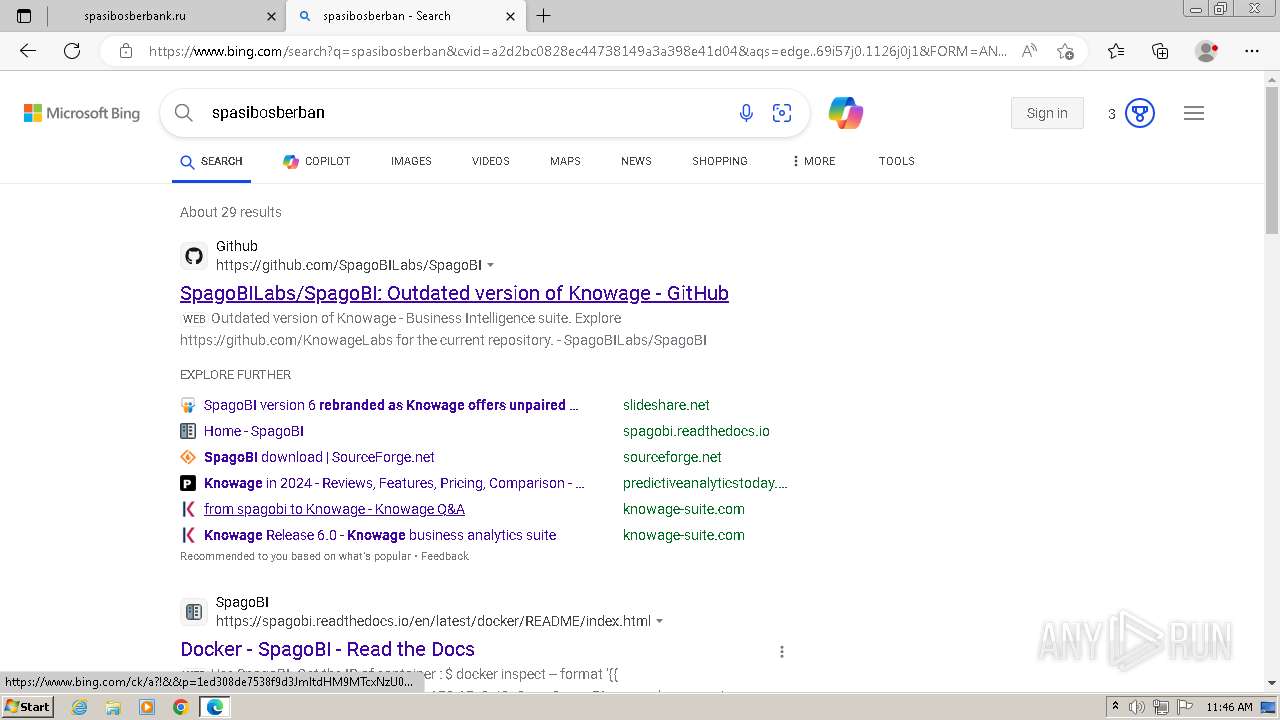Switch to the NEWS tab
This screenshot has width=1280, height=720.
pyautogui.click(x=636, y=161)
